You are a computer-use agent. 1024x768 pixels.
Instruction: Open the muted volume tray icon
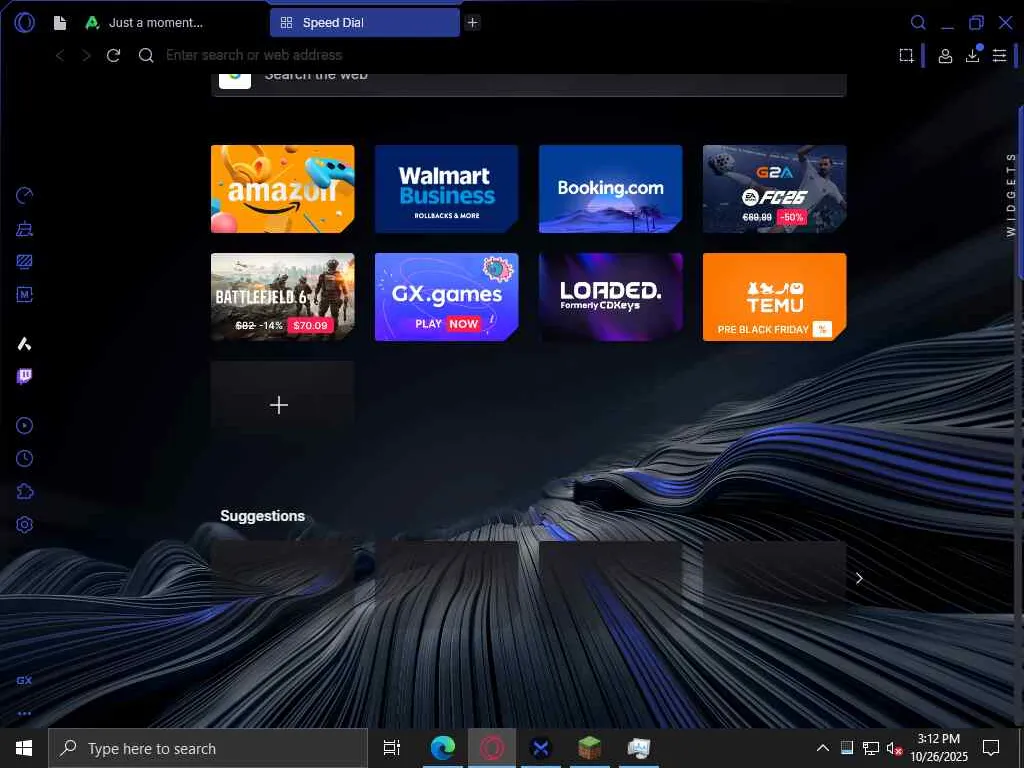pyautogui.click(x=894, y=748)
